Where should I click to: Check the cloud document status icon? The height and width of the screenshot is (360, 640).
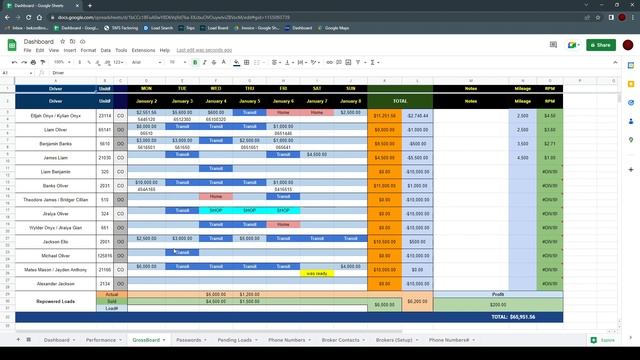[x=82, y=42]
